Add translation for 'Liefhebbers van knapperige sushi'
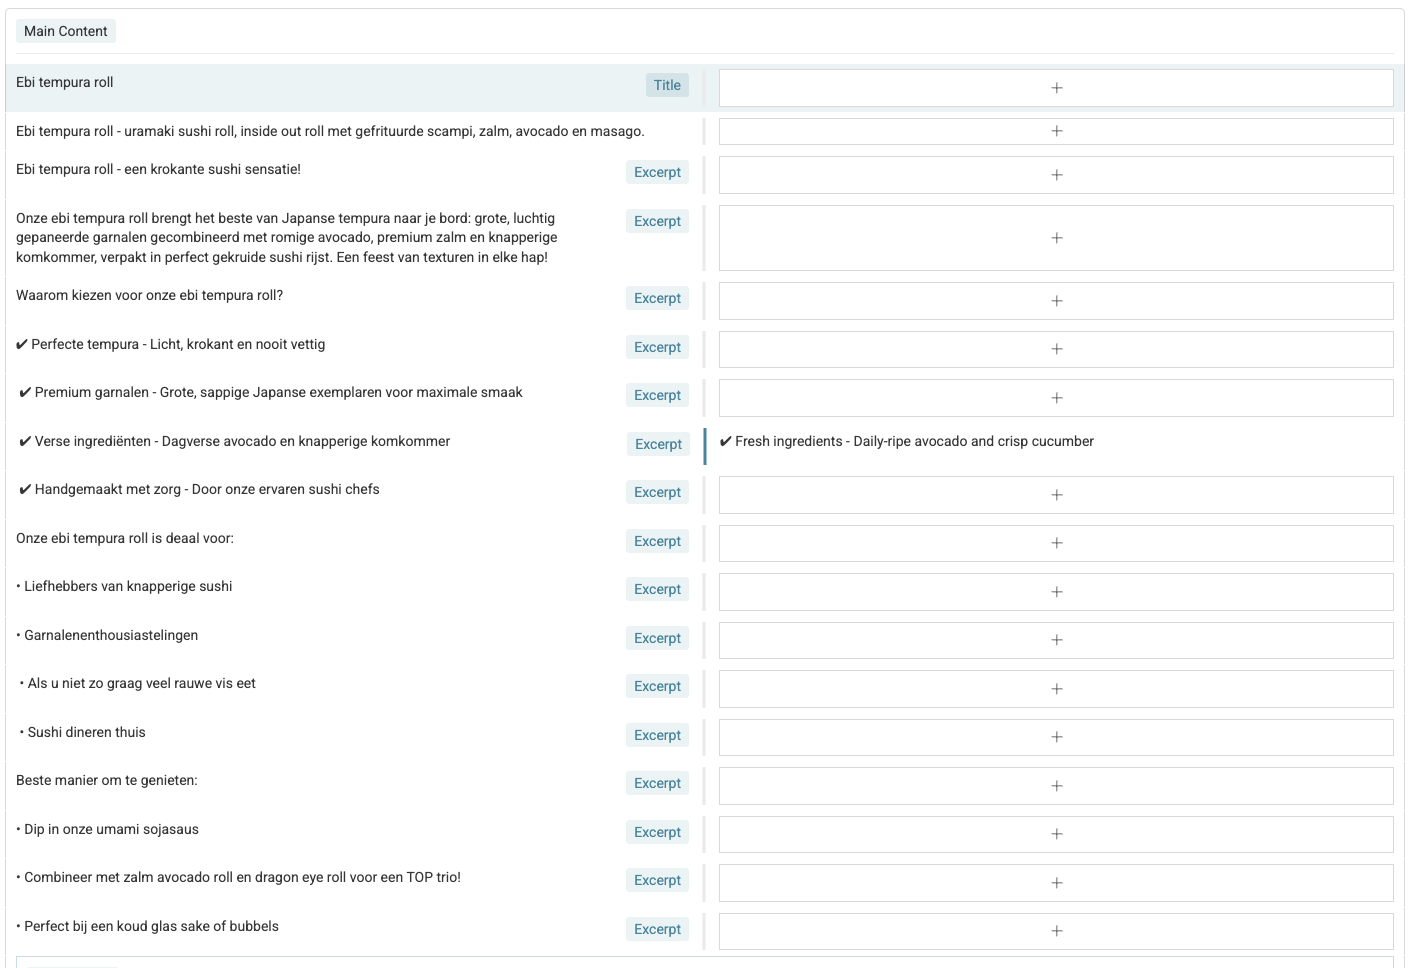 point(1056,592)
